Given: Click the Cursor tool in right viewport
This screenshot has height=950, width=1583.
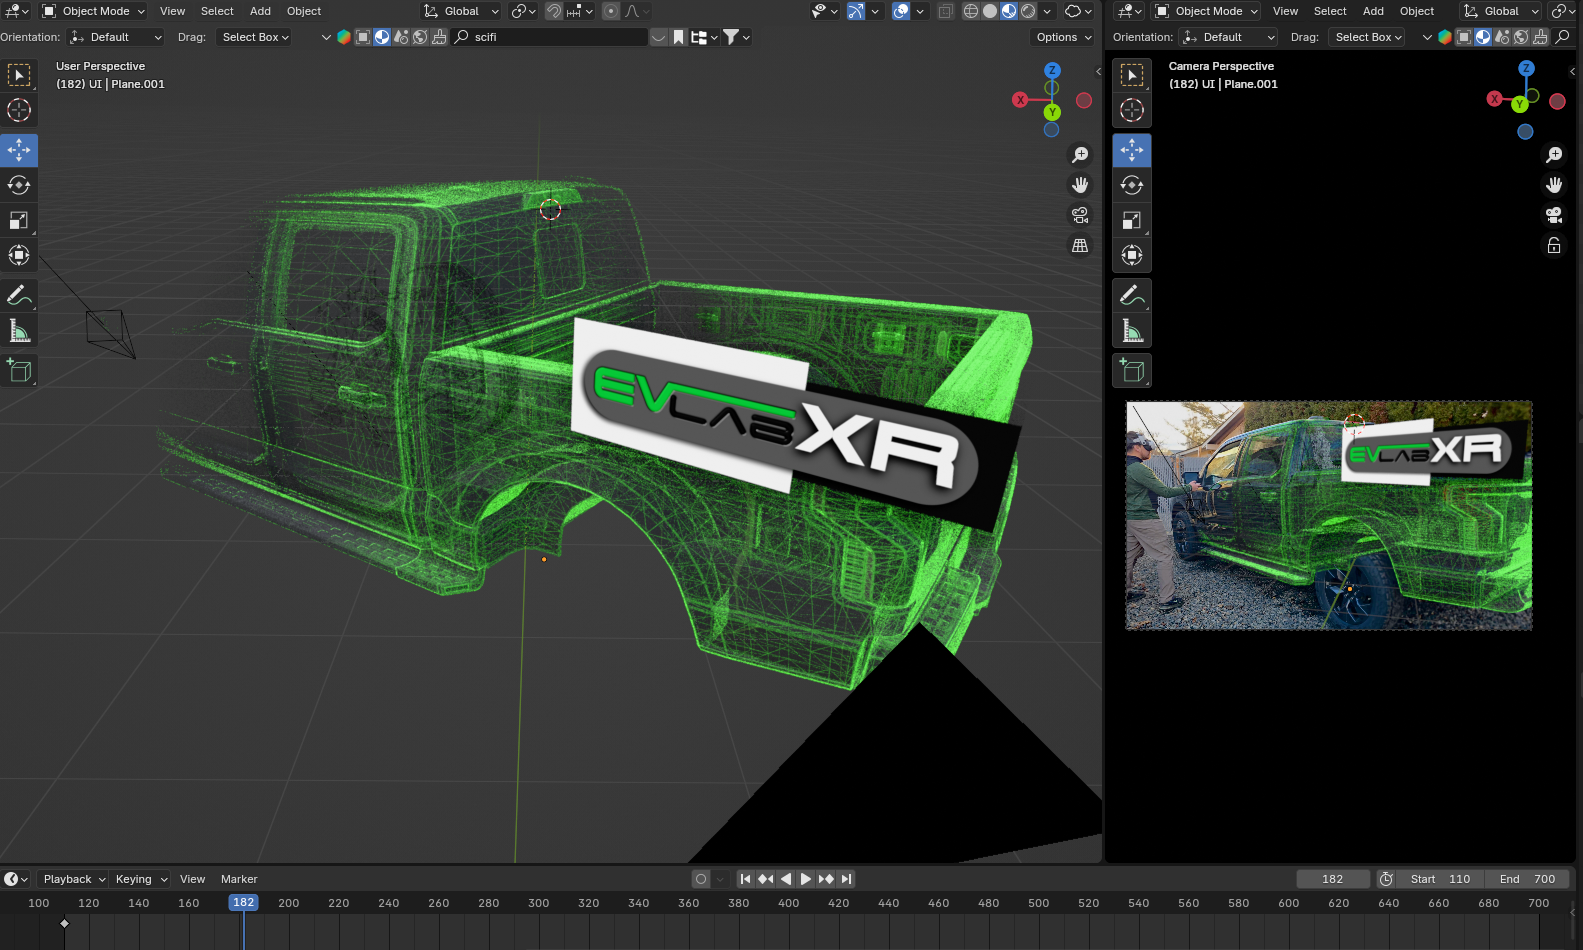Looking at the screenshot, I should click(1132, 110).
